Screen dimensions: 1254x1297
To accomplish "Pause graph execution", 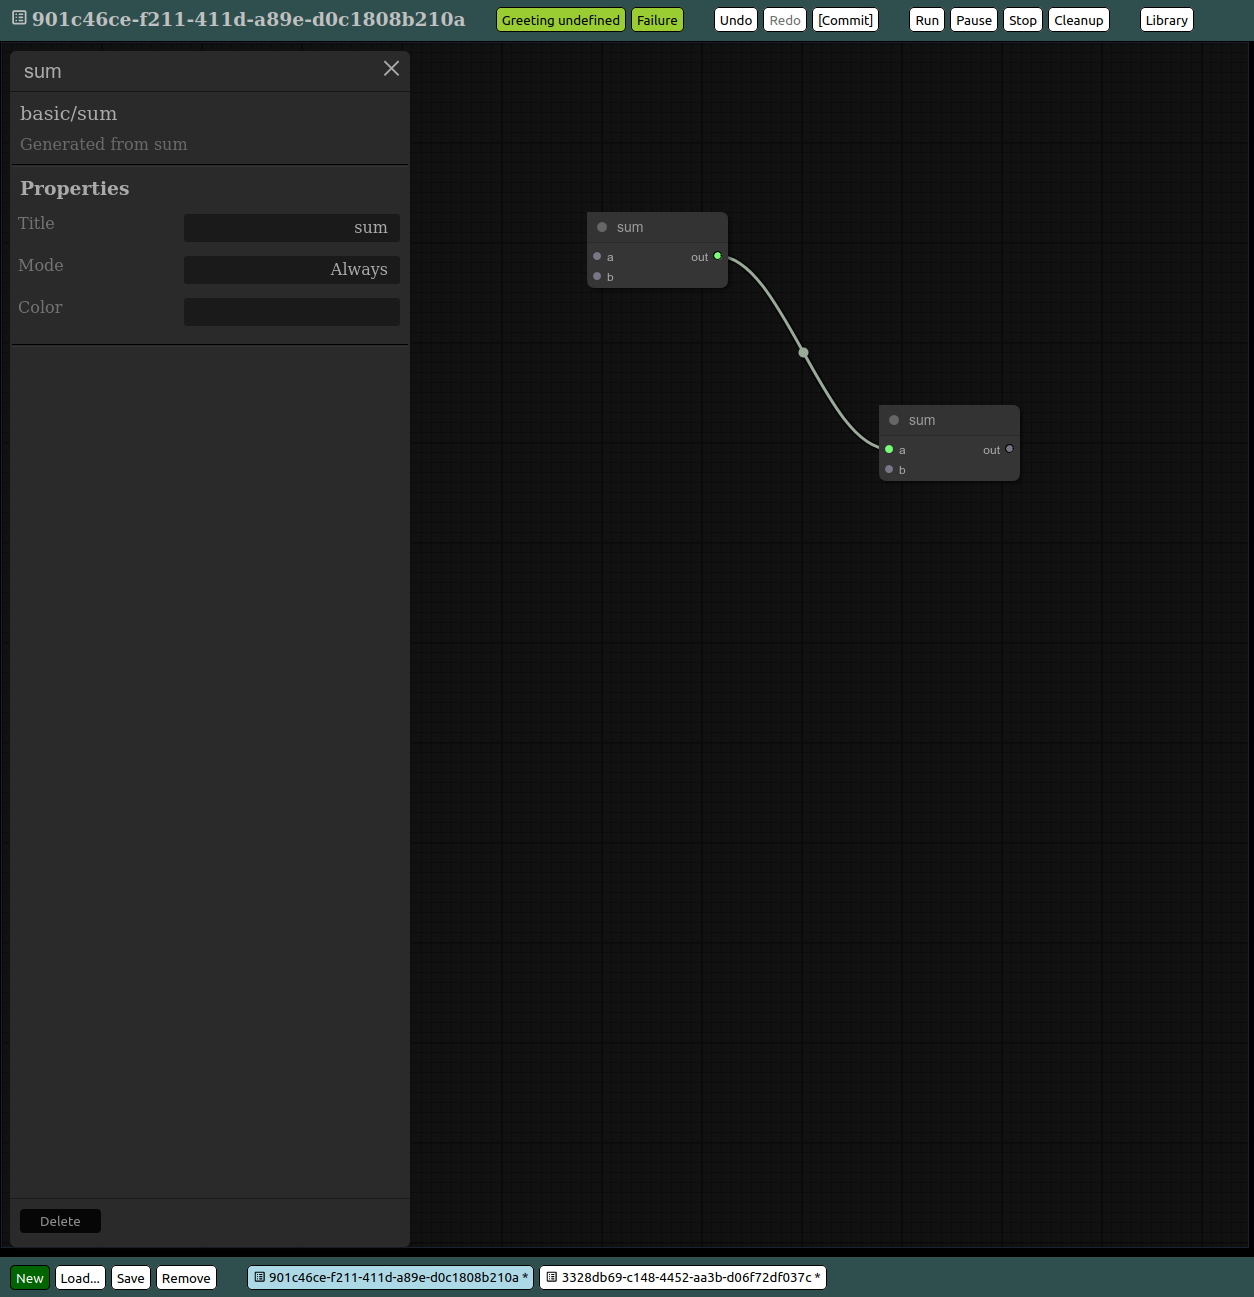I will point(974,20).
